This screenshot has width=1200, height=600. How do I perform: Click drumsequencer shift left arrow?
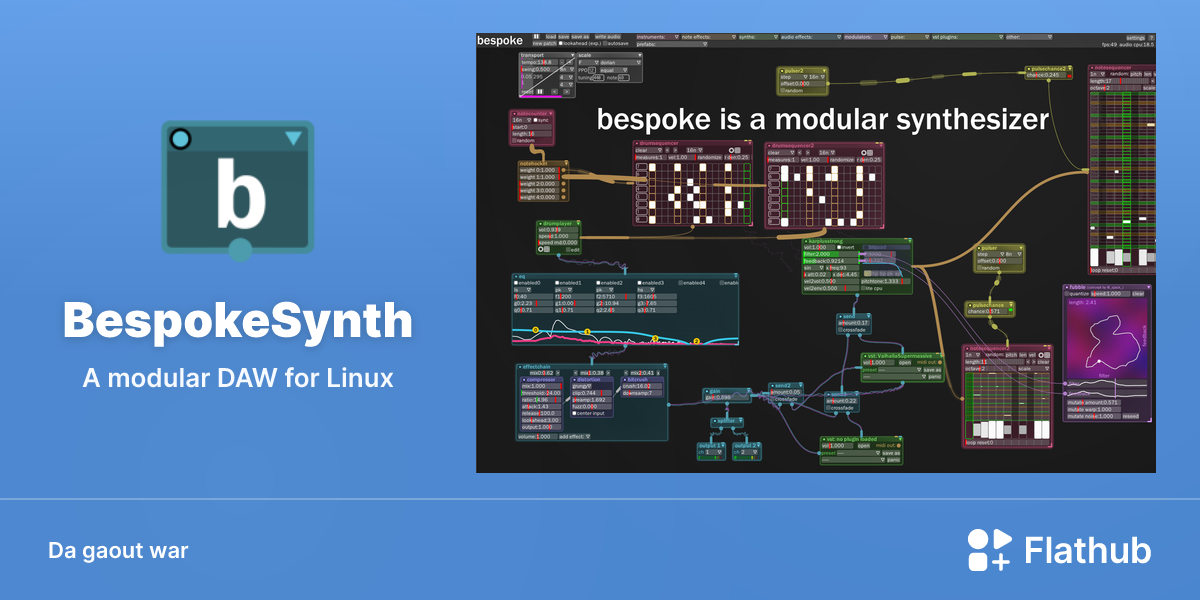[667, 150]
